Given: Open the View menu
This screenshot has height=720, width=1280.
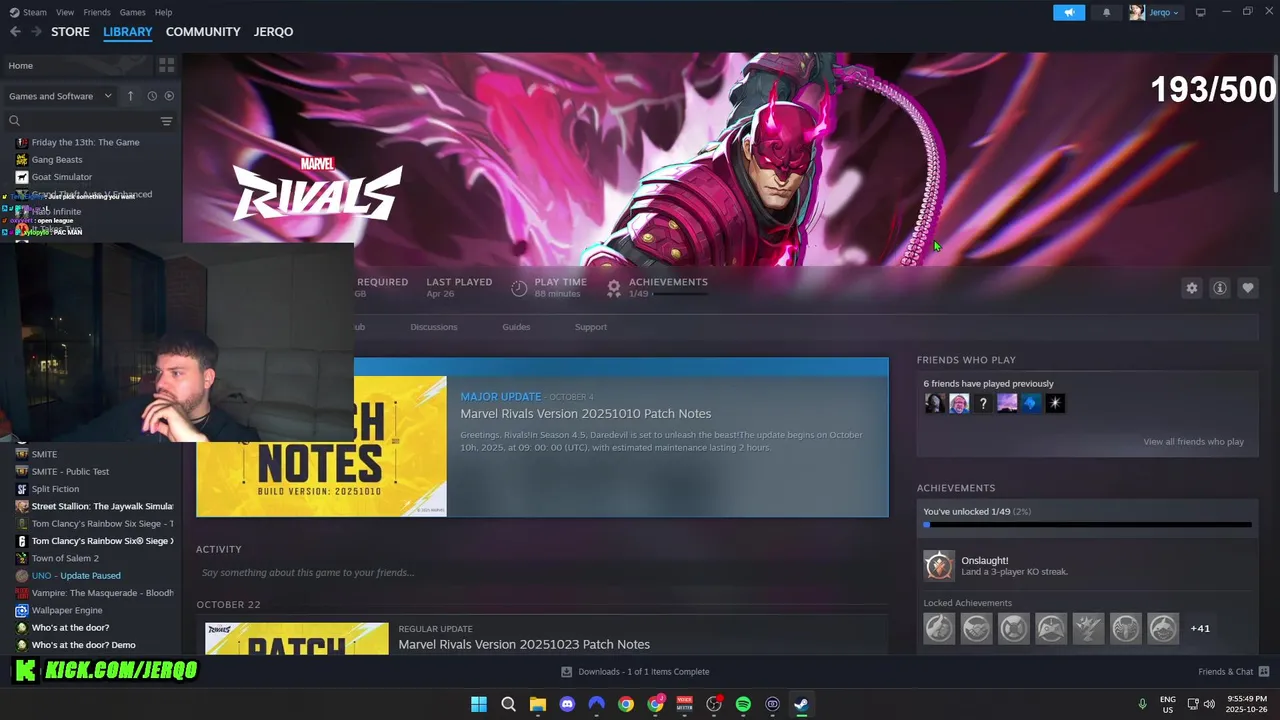Looking at the screenshot, I should point(65,12).
